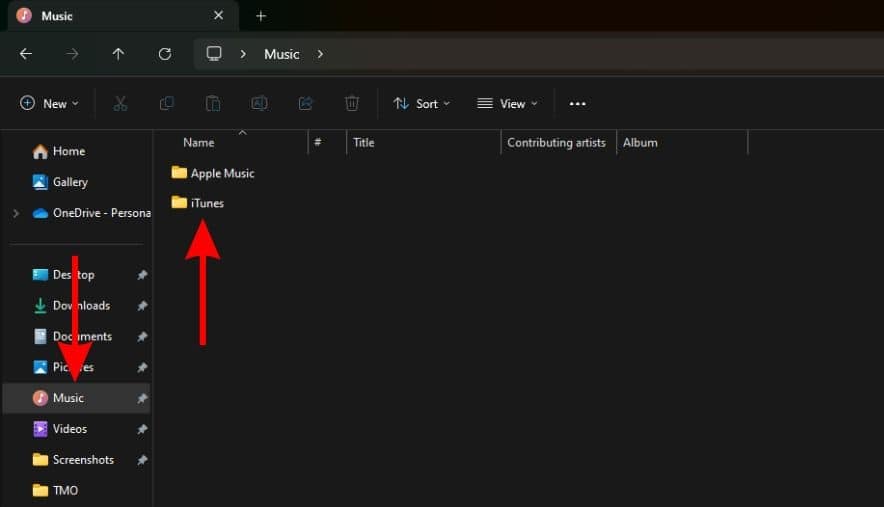Click the Delete trash can icon
Screen dimensions: 884x507
[352, 103]
